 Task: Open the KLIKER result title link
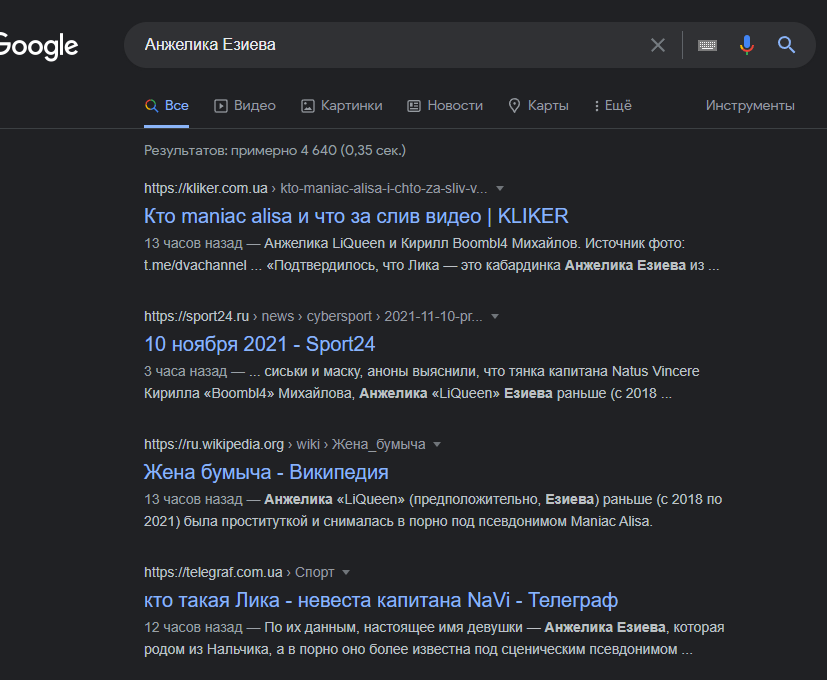pos(356,216)
